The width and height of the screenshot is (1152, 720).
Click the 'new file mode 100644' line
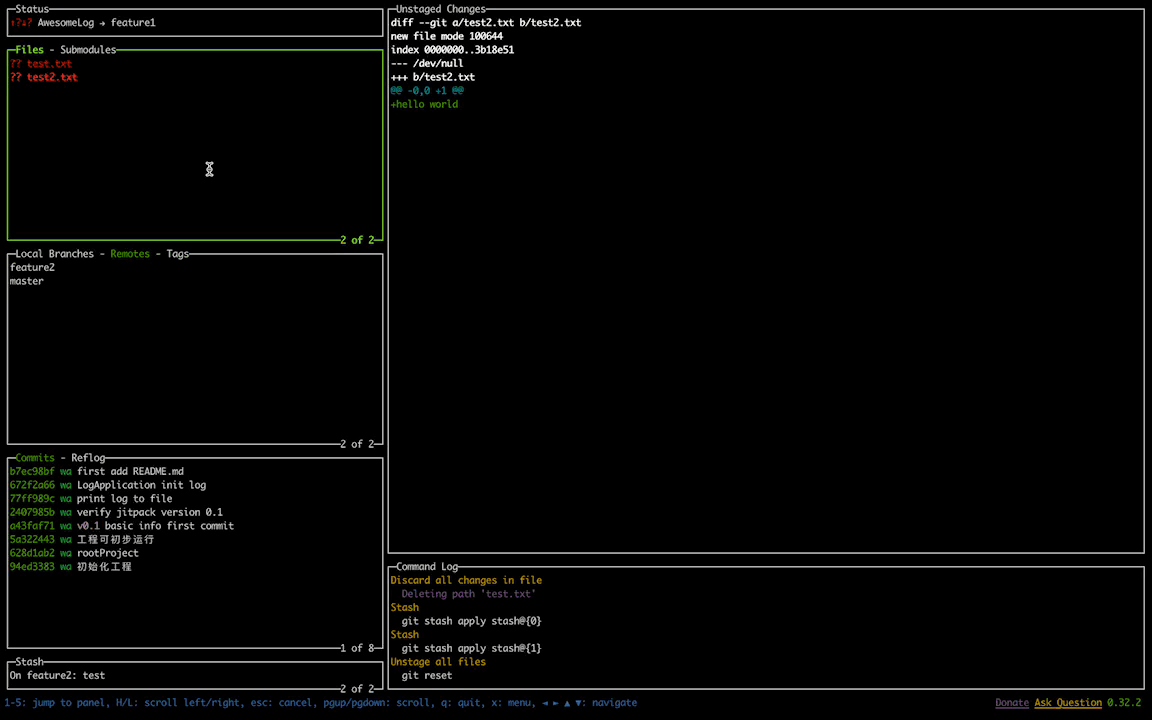(447, 37)
